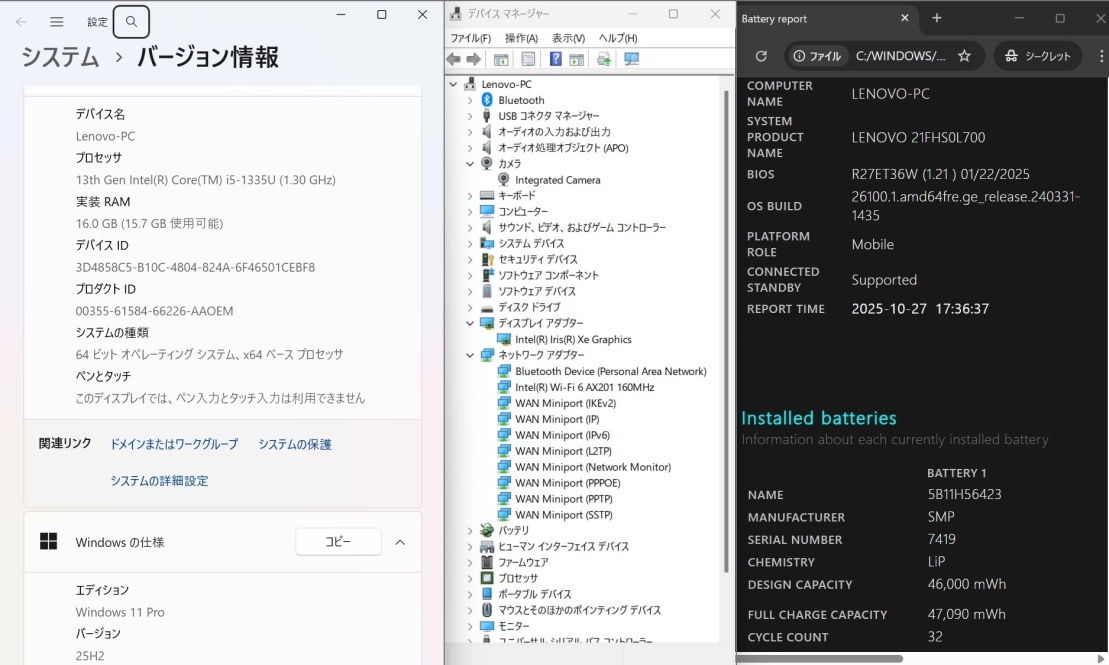
Task: Click scan for hardware changes icon
Action: (631, 60)
